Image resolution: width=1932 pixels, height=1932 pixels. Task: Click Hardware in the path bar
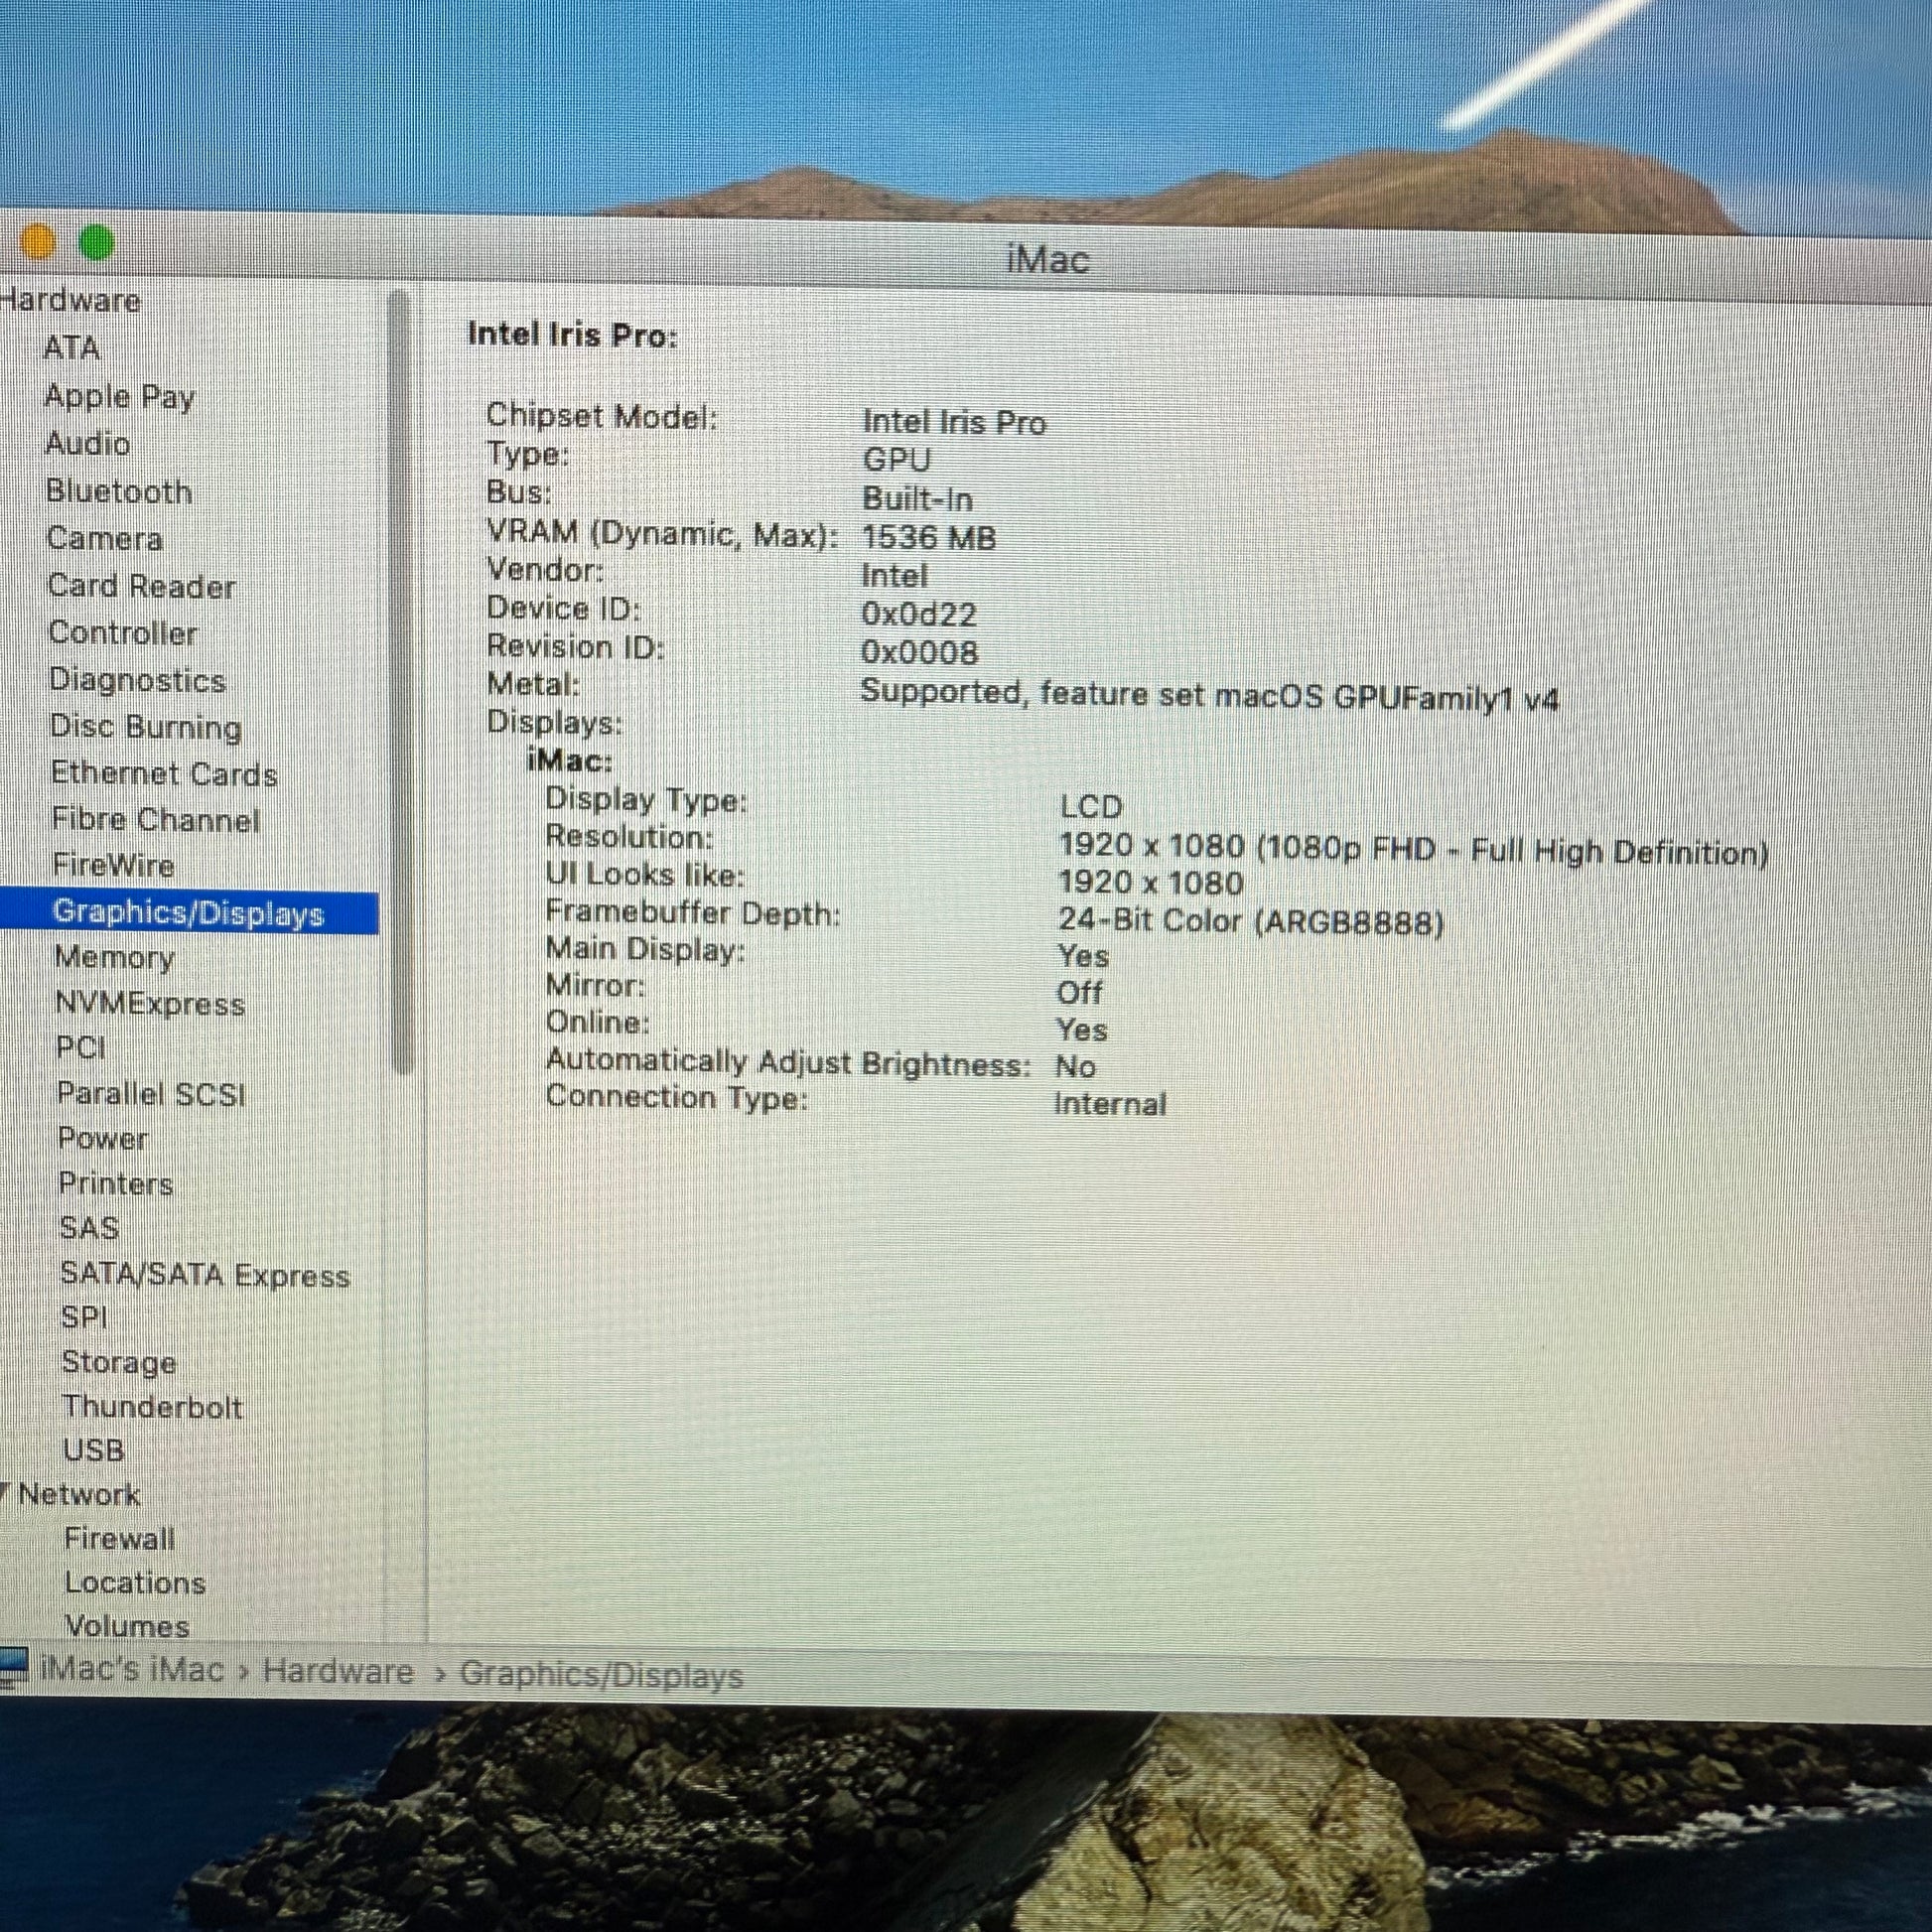click(338, 1672)
